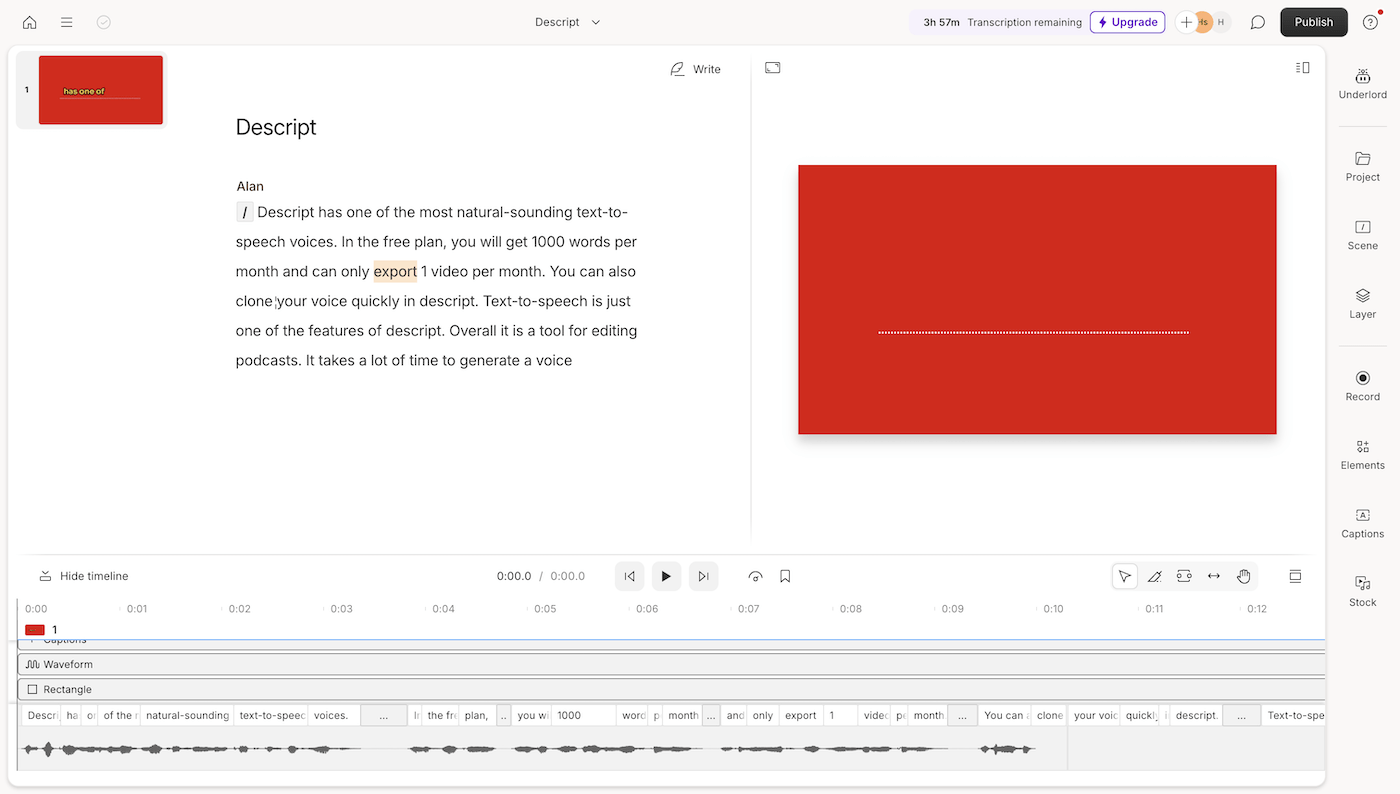Toggle the canvas aspect ratio icon
The width and height of the screenshot is (1400, 794).
click(773, 68)
